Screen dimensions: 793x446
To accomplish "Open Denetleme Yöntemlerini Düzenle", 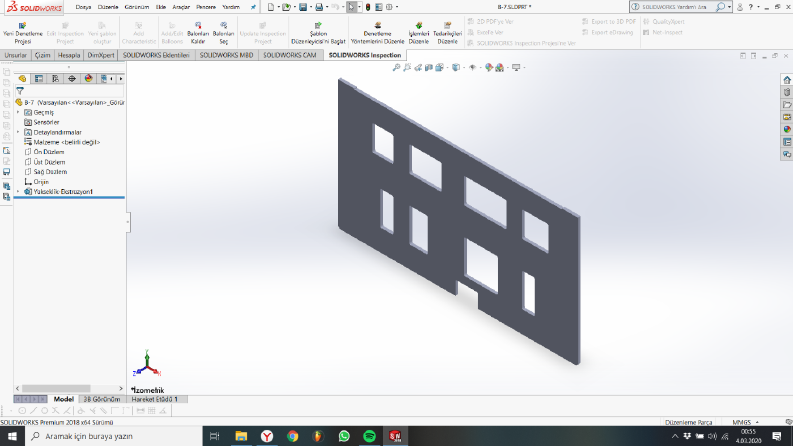I will click(377, 33).
